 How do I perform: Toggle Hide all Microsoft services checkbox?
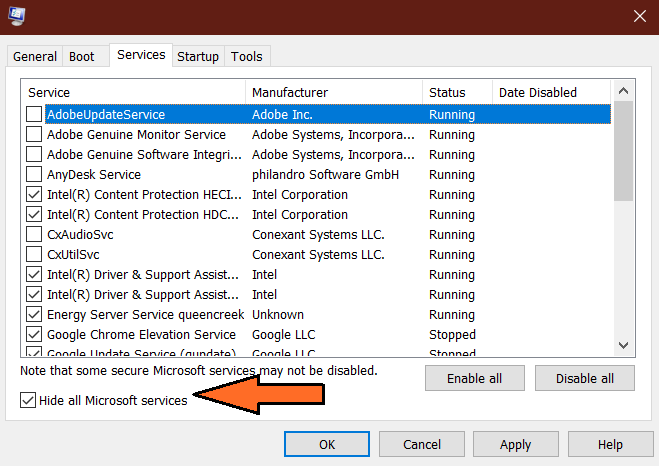coord(28,400)
